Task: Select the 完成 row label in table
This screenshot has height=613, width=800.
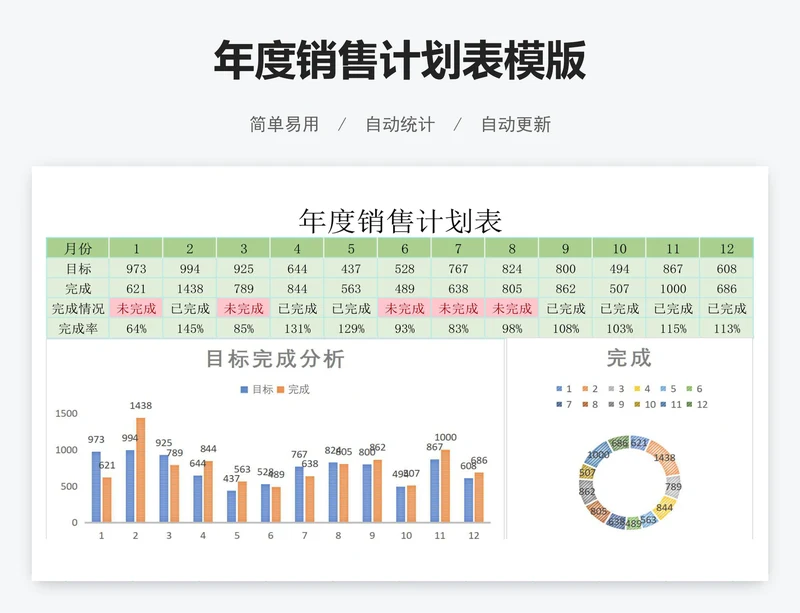Action: point(78,288)
